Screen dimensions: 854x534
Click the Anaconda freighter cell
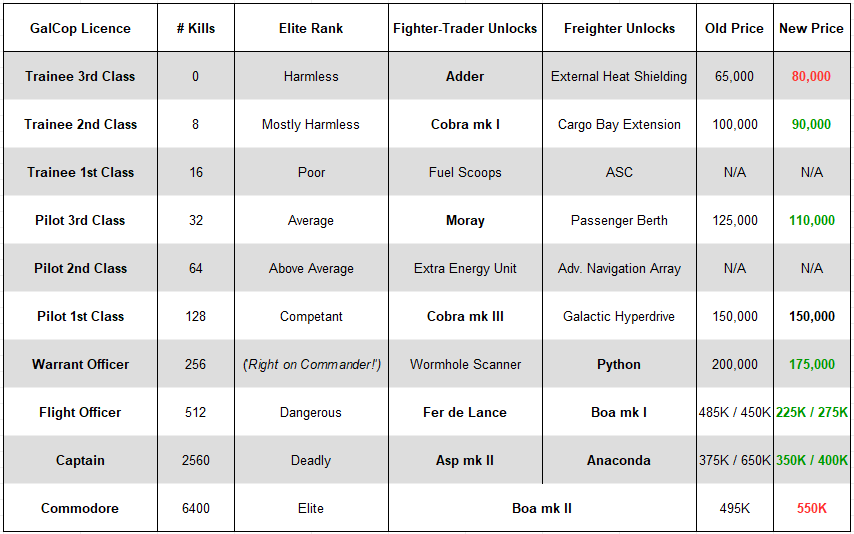click(619, 460)
